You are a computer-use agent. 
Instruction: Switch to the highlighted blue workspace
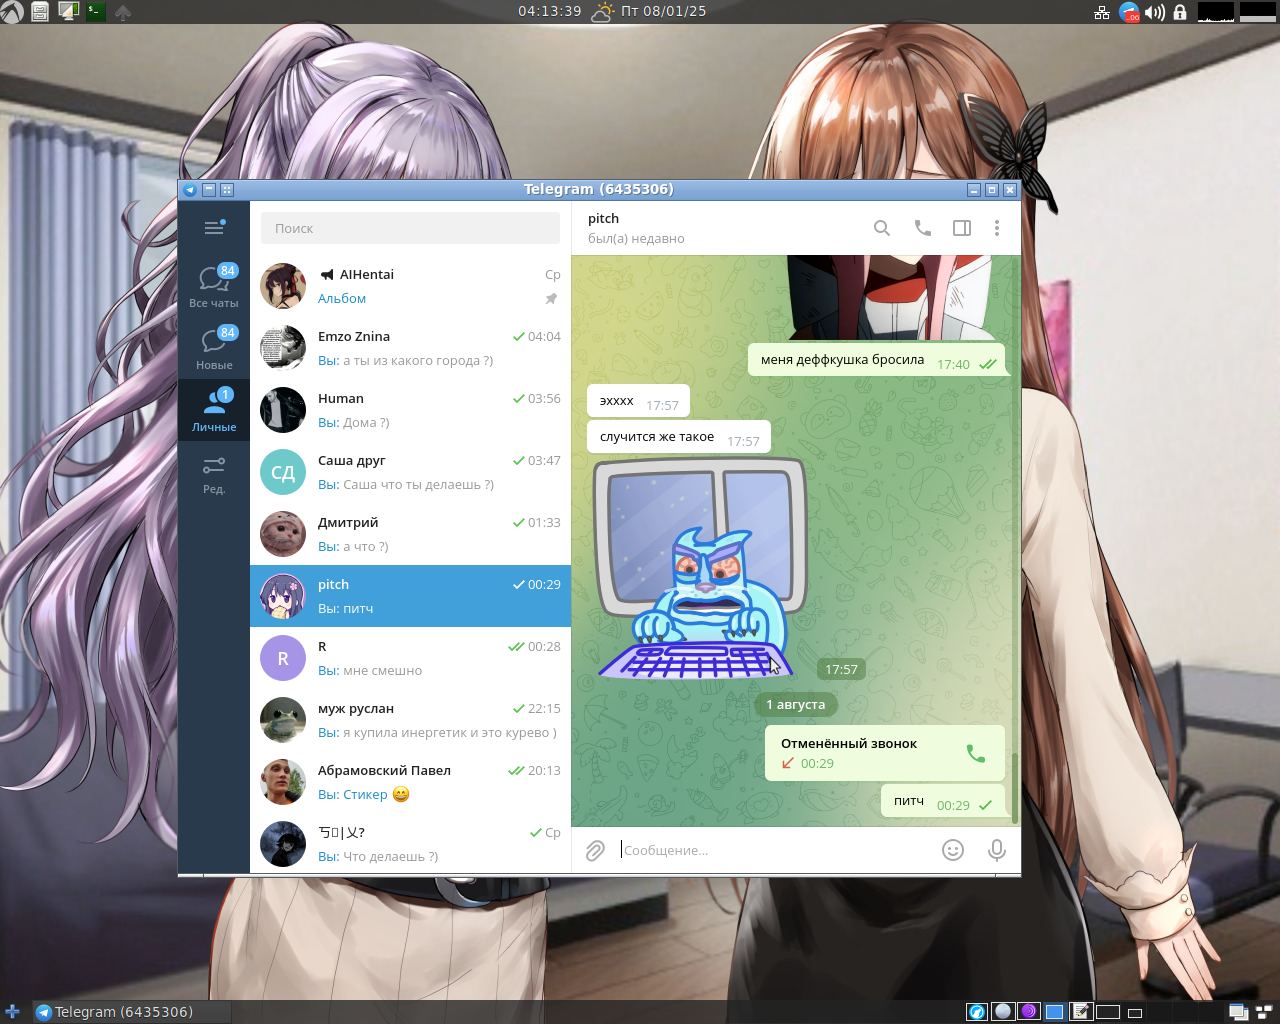(1054, 1012)
